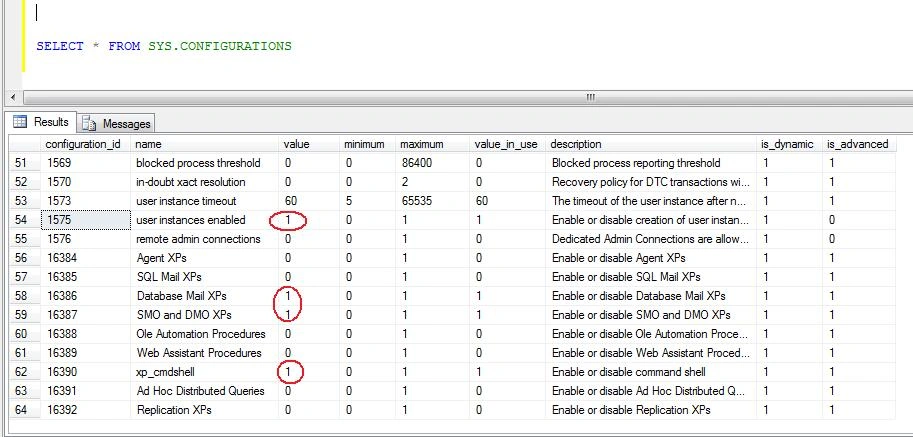Viewport: 913px width, 437px height.
Task: Select the value_in_use column header
Action: (x=505, y=144)
